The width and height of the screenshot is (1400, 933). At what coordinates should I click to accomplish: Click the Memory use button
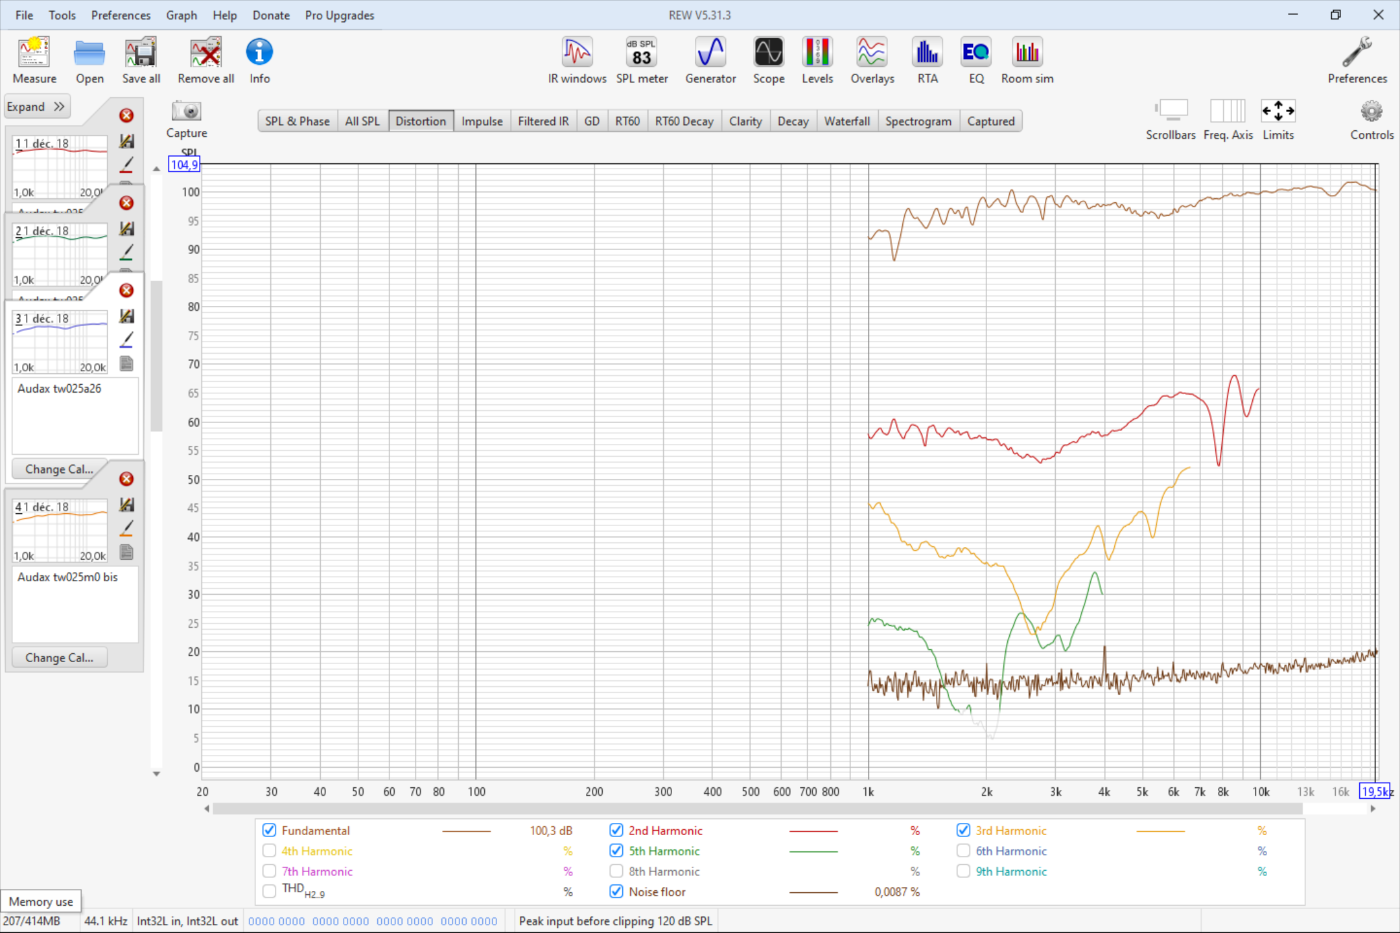coord(41,902)
